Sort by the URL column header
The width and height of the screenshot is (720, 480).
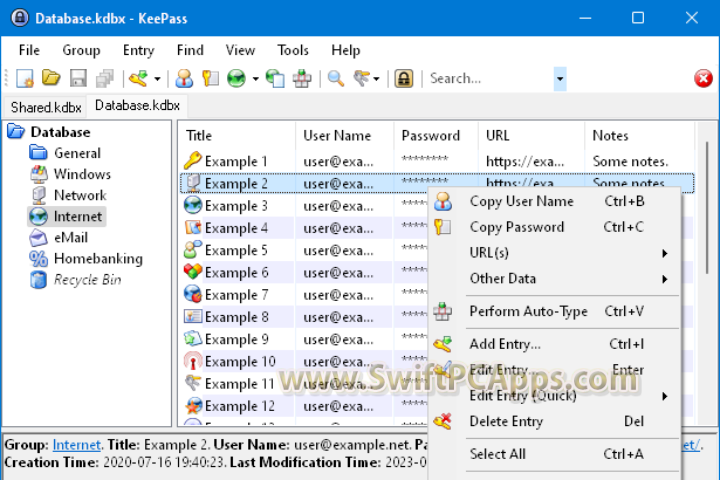pos(531,136)
